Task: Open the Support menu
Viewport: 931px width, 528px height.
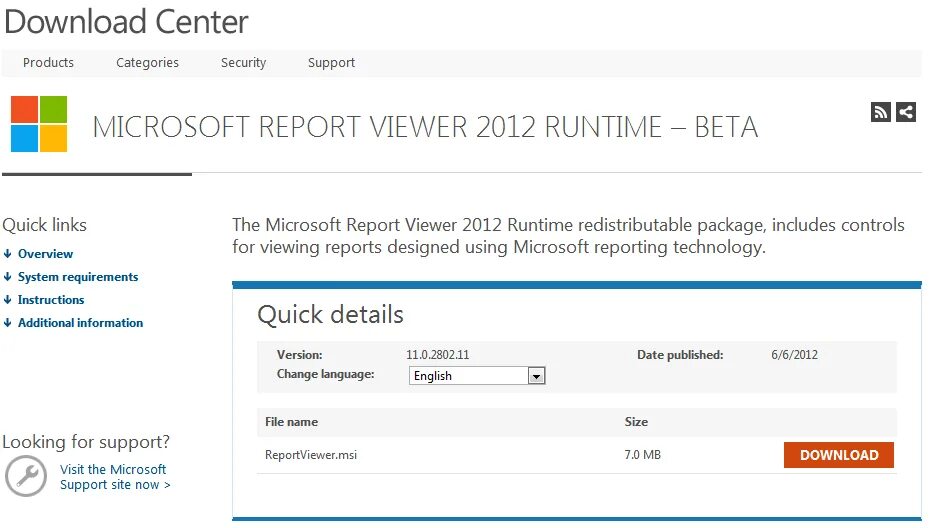Action: [331, 62]
